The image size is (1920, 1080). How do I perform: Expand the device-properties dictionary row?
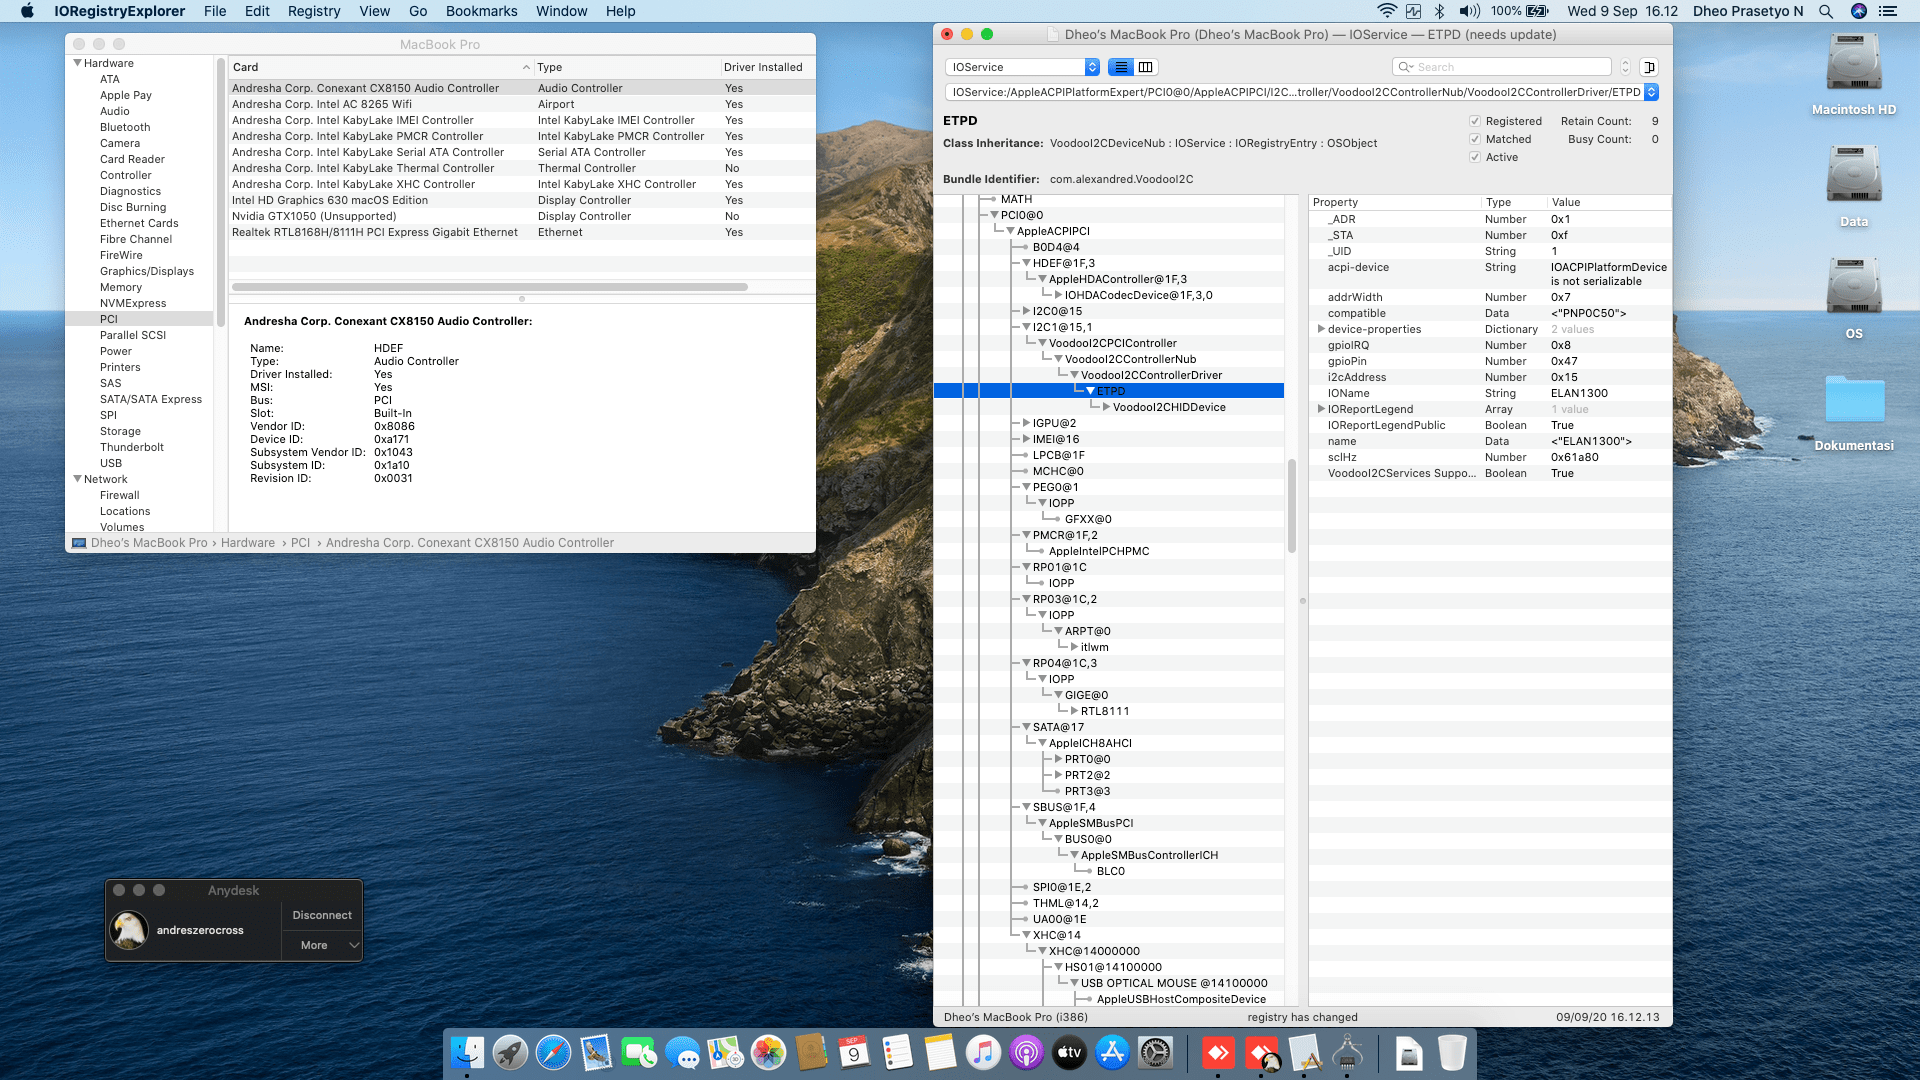tap(1321, 329)
